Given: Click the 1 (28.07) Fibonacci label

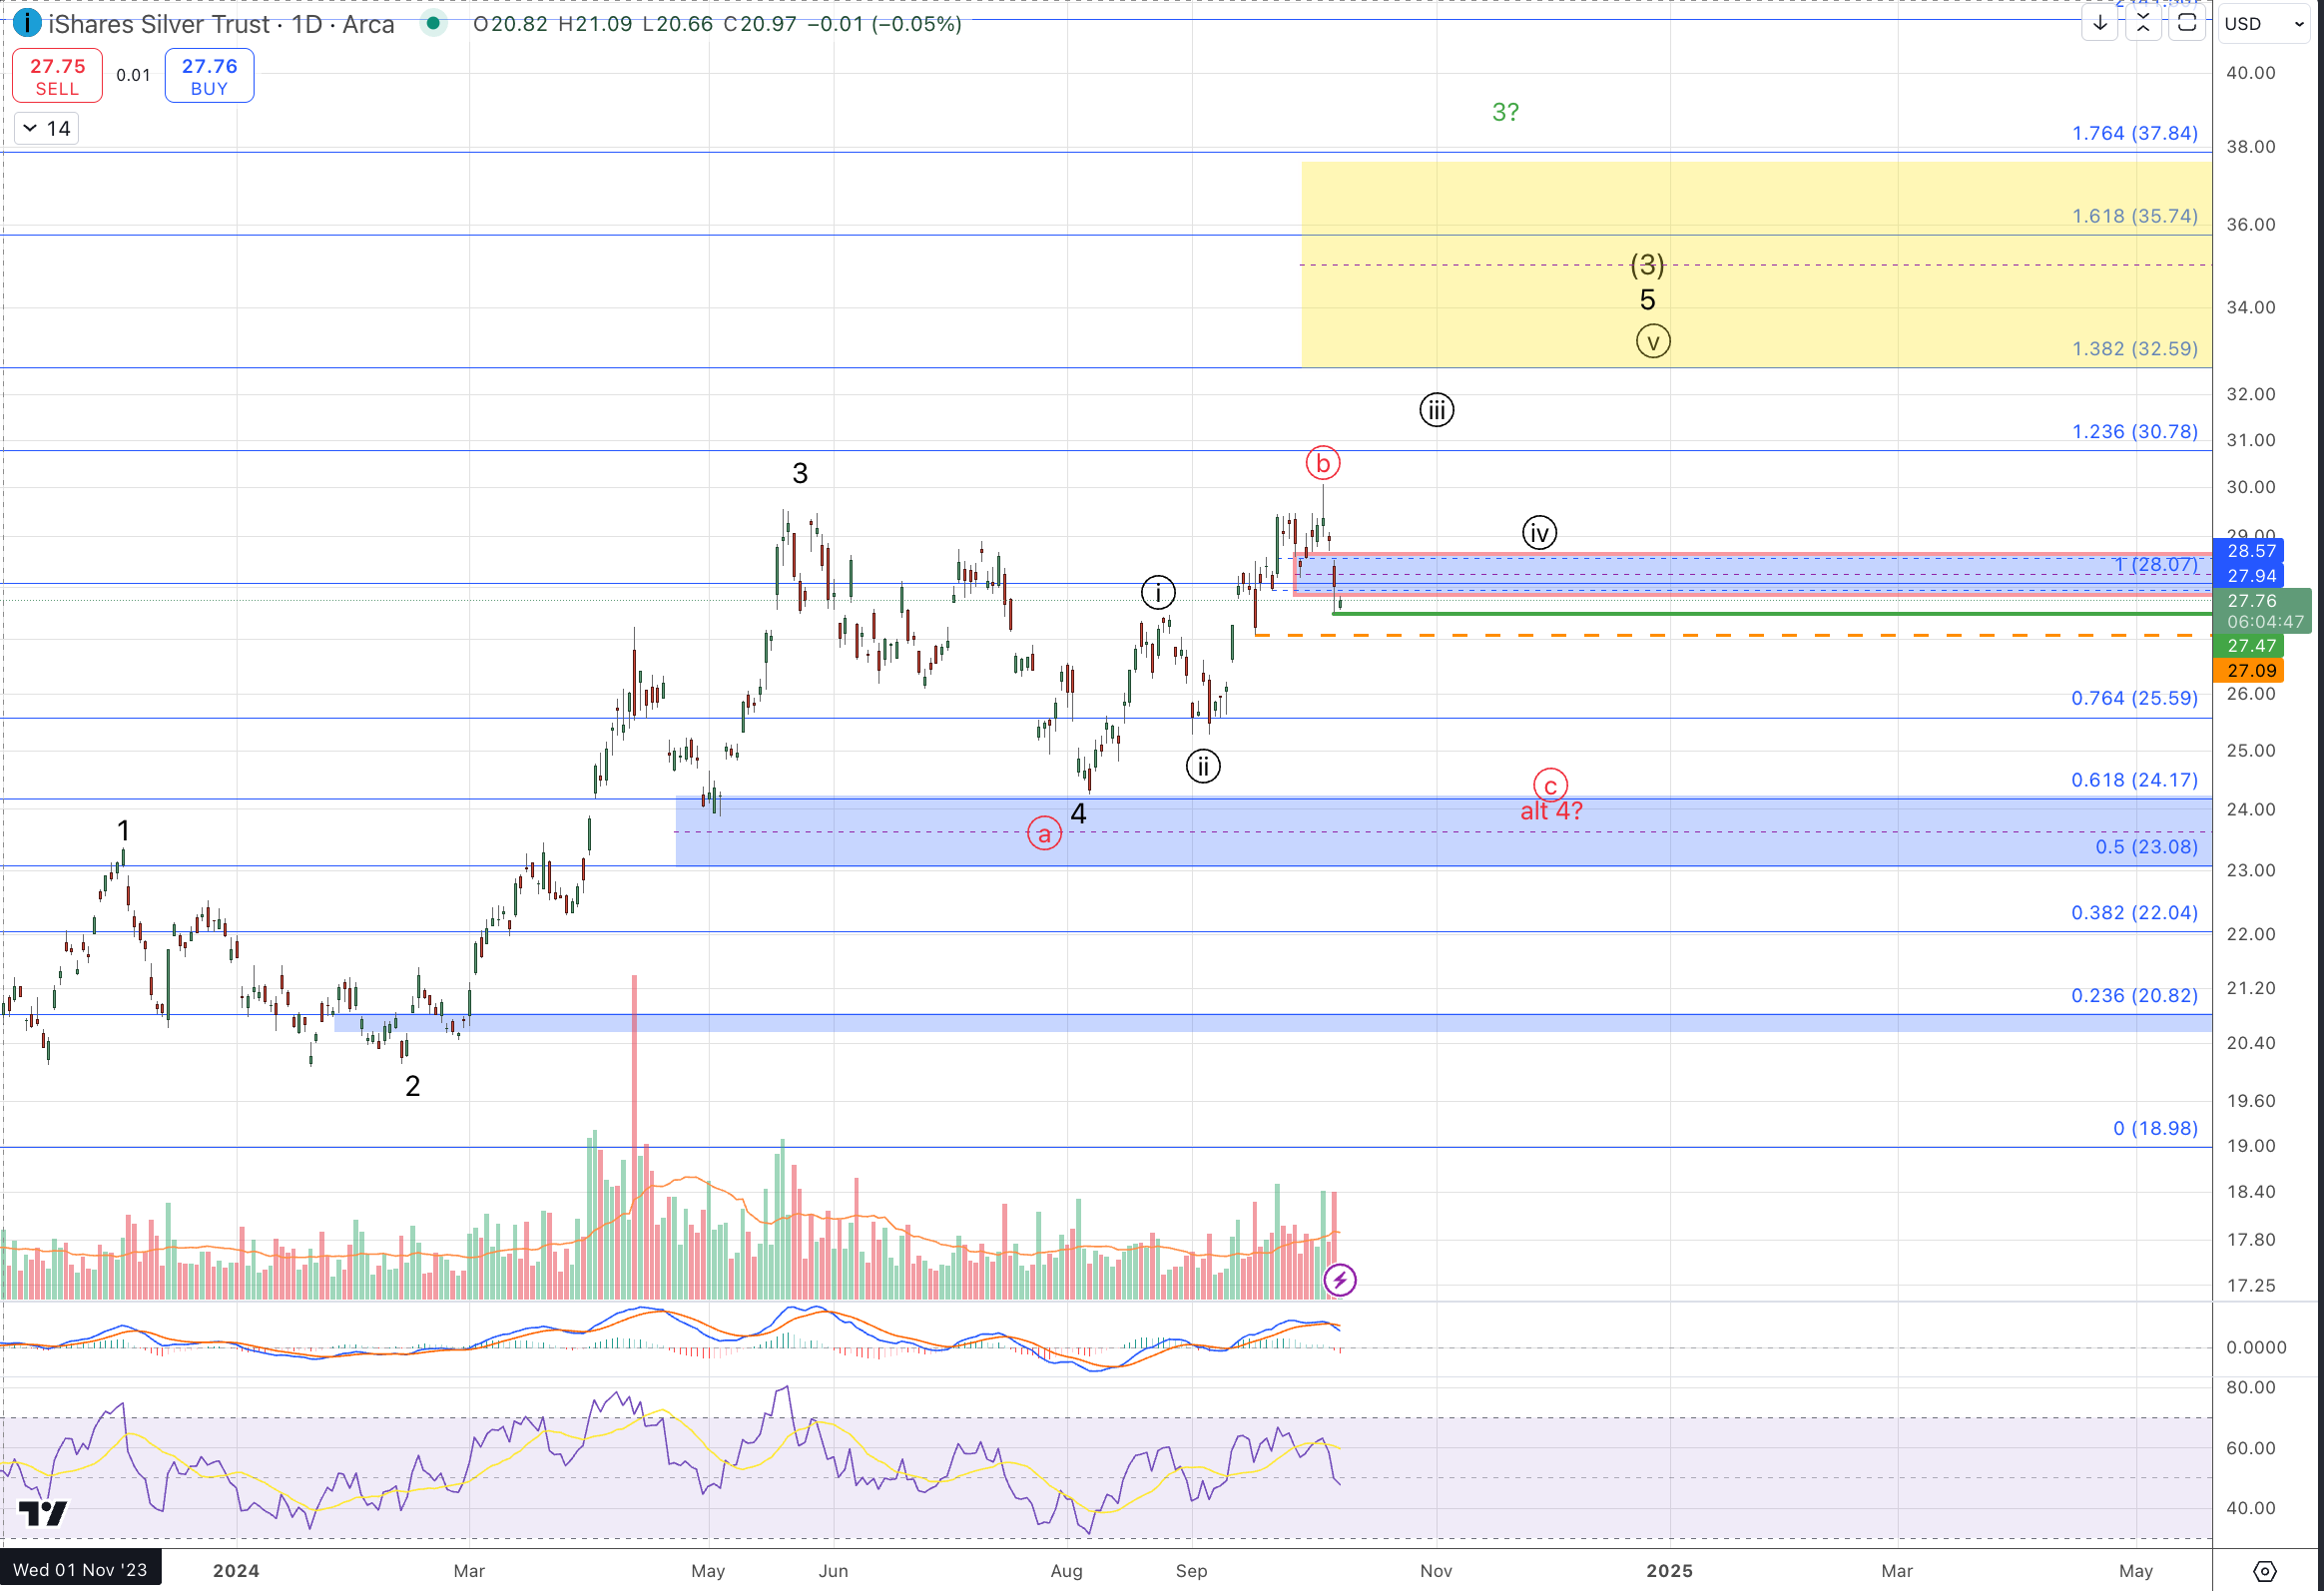Looking at the screenshot, I should tap(2156, 565).
